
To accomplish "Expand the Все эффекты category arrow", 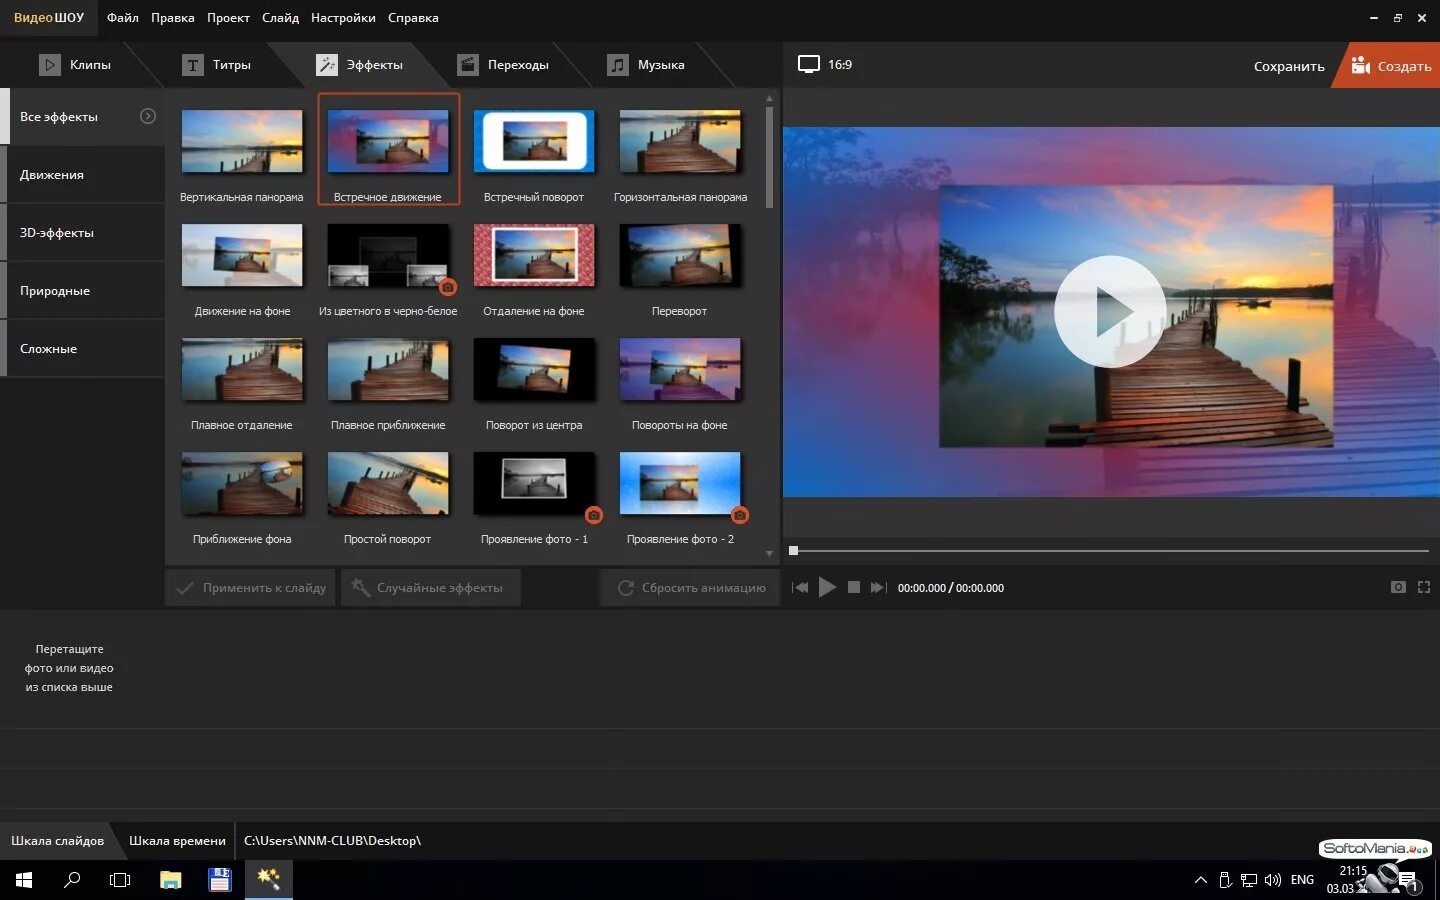I will 148,116.
